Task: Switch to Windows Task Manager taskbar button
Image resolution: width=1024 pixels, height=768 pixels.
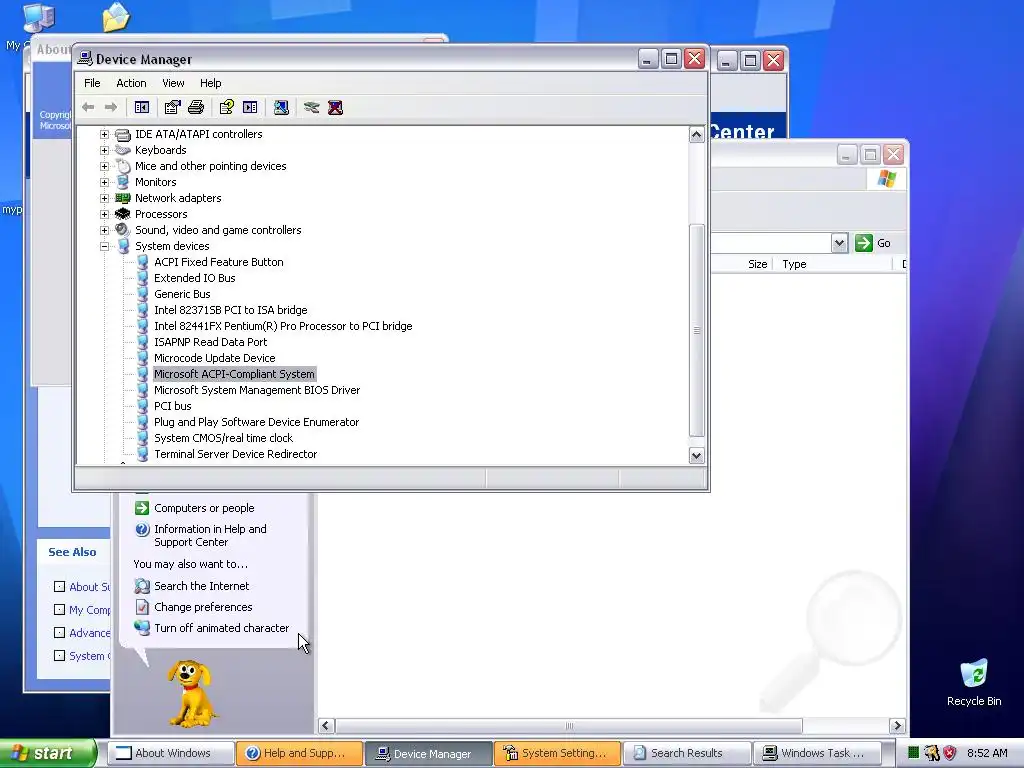Action: tap(817, 753)
